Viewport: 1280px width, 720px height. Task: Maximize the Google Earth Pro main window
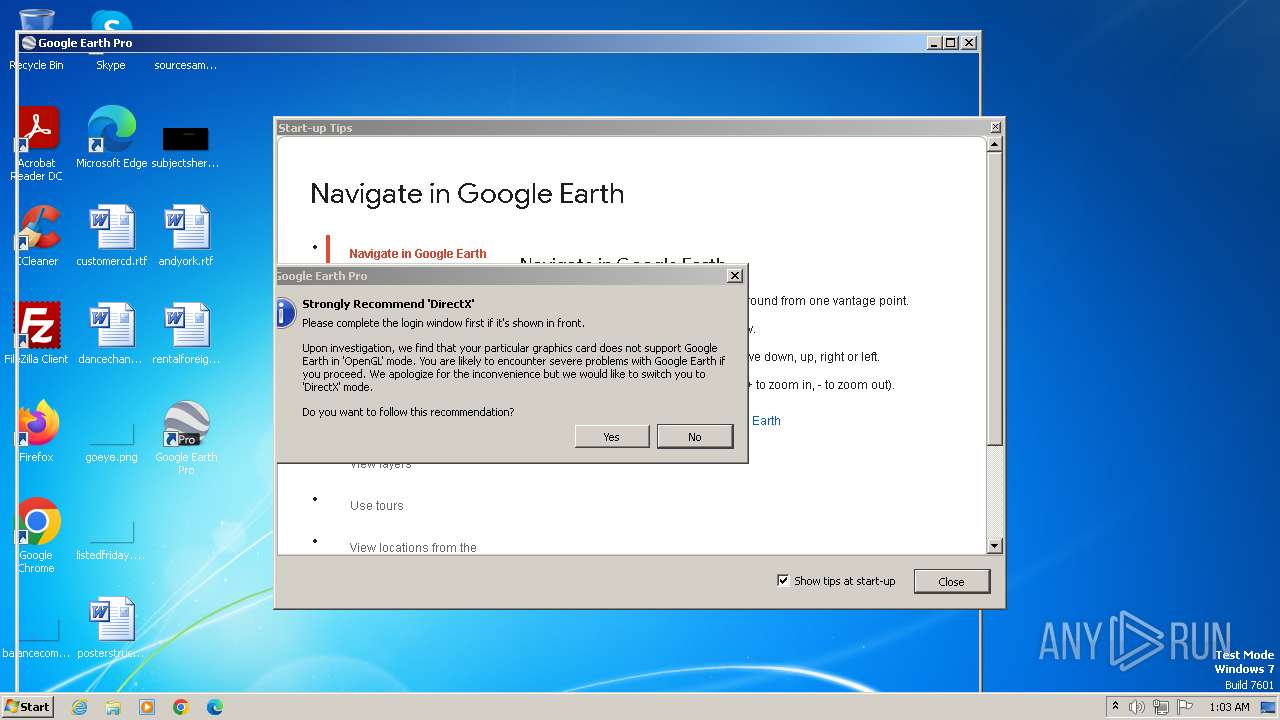pyautogui.click(x=950, y=43)
